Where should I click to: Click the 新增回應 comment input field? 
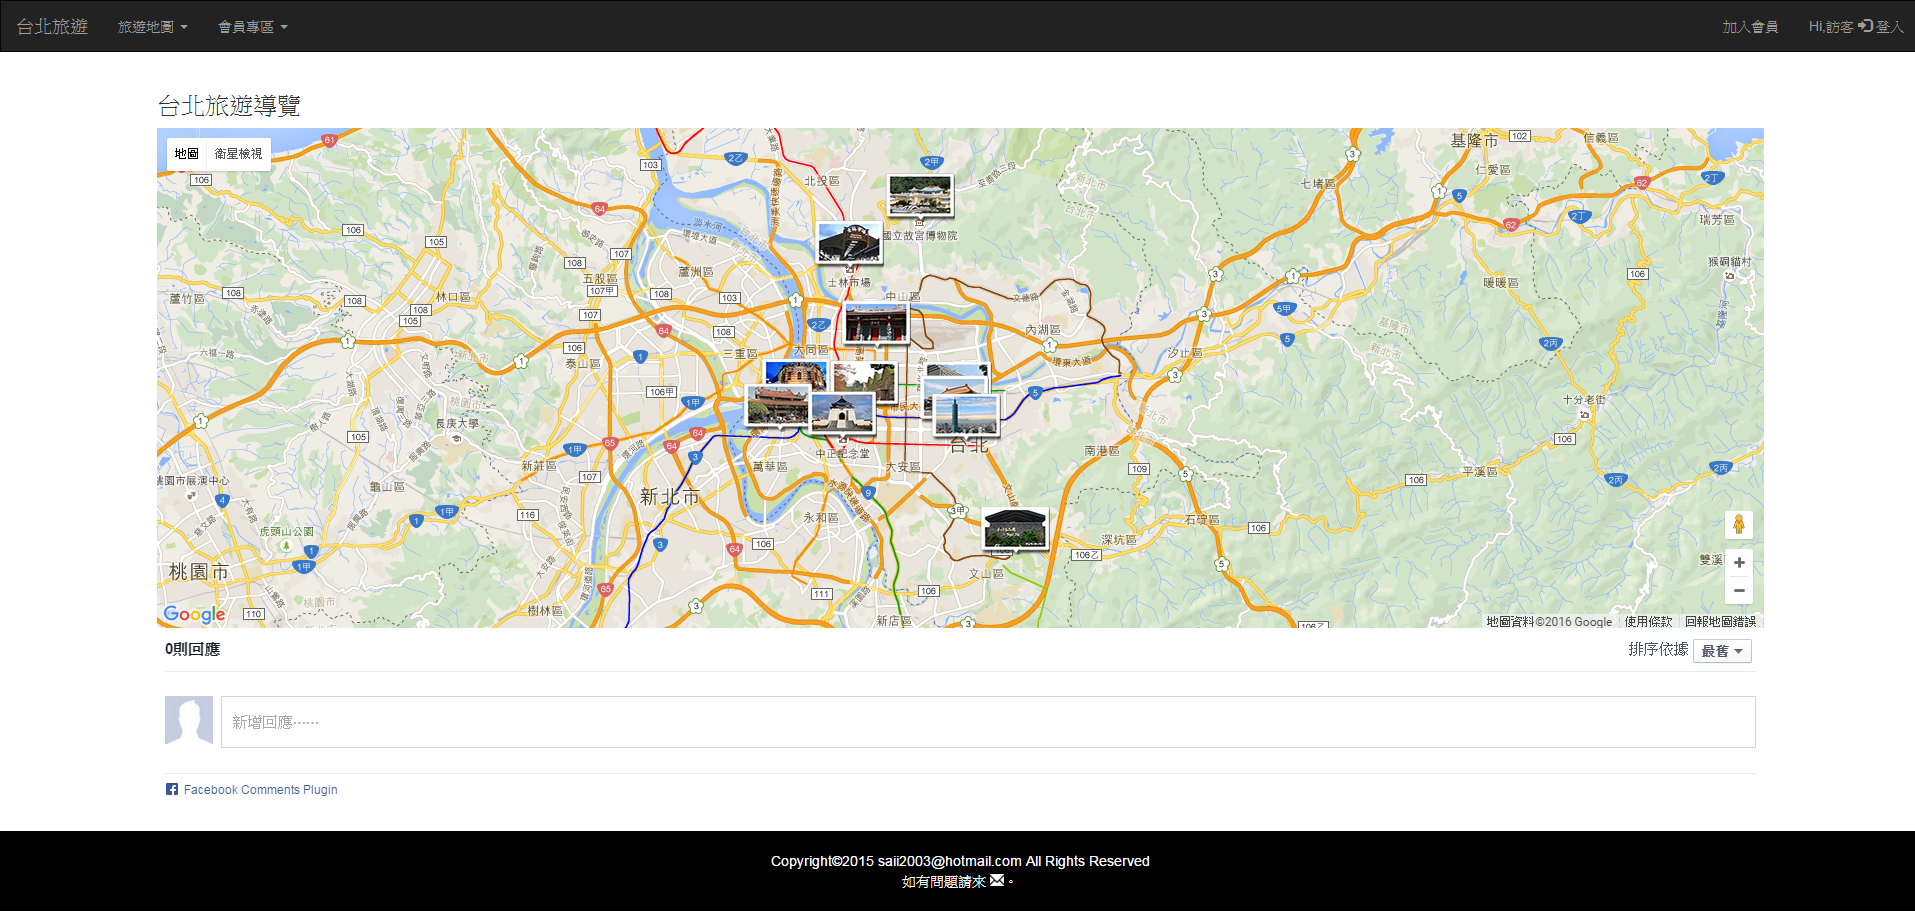[x=987, y=722]
